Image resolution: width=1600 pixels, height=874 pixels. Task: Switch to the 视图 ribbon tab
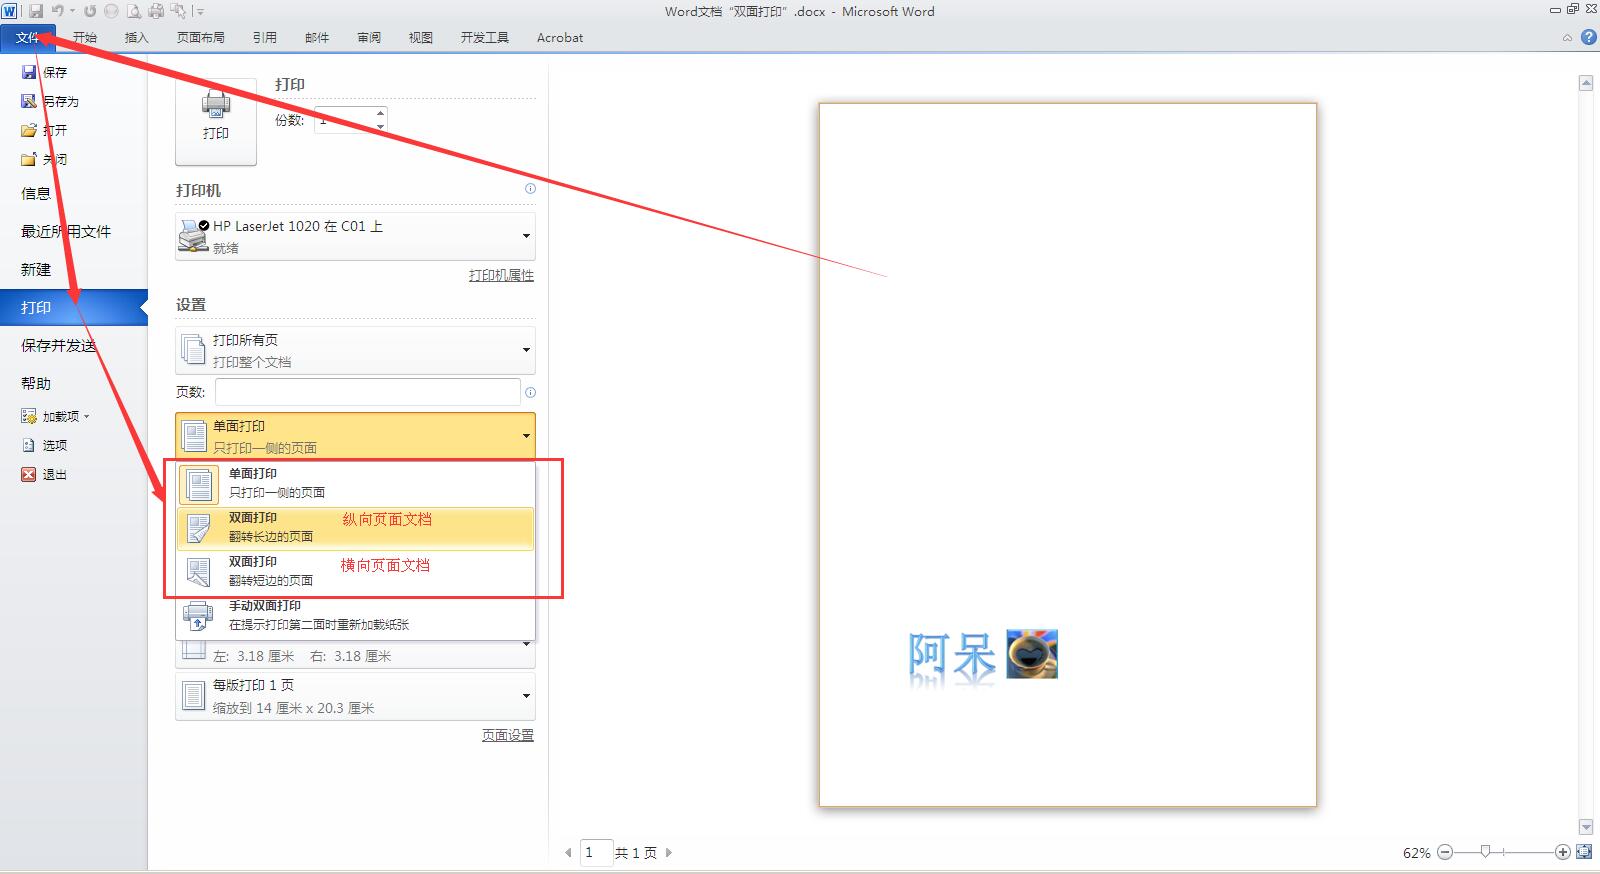tap(421, 38)
